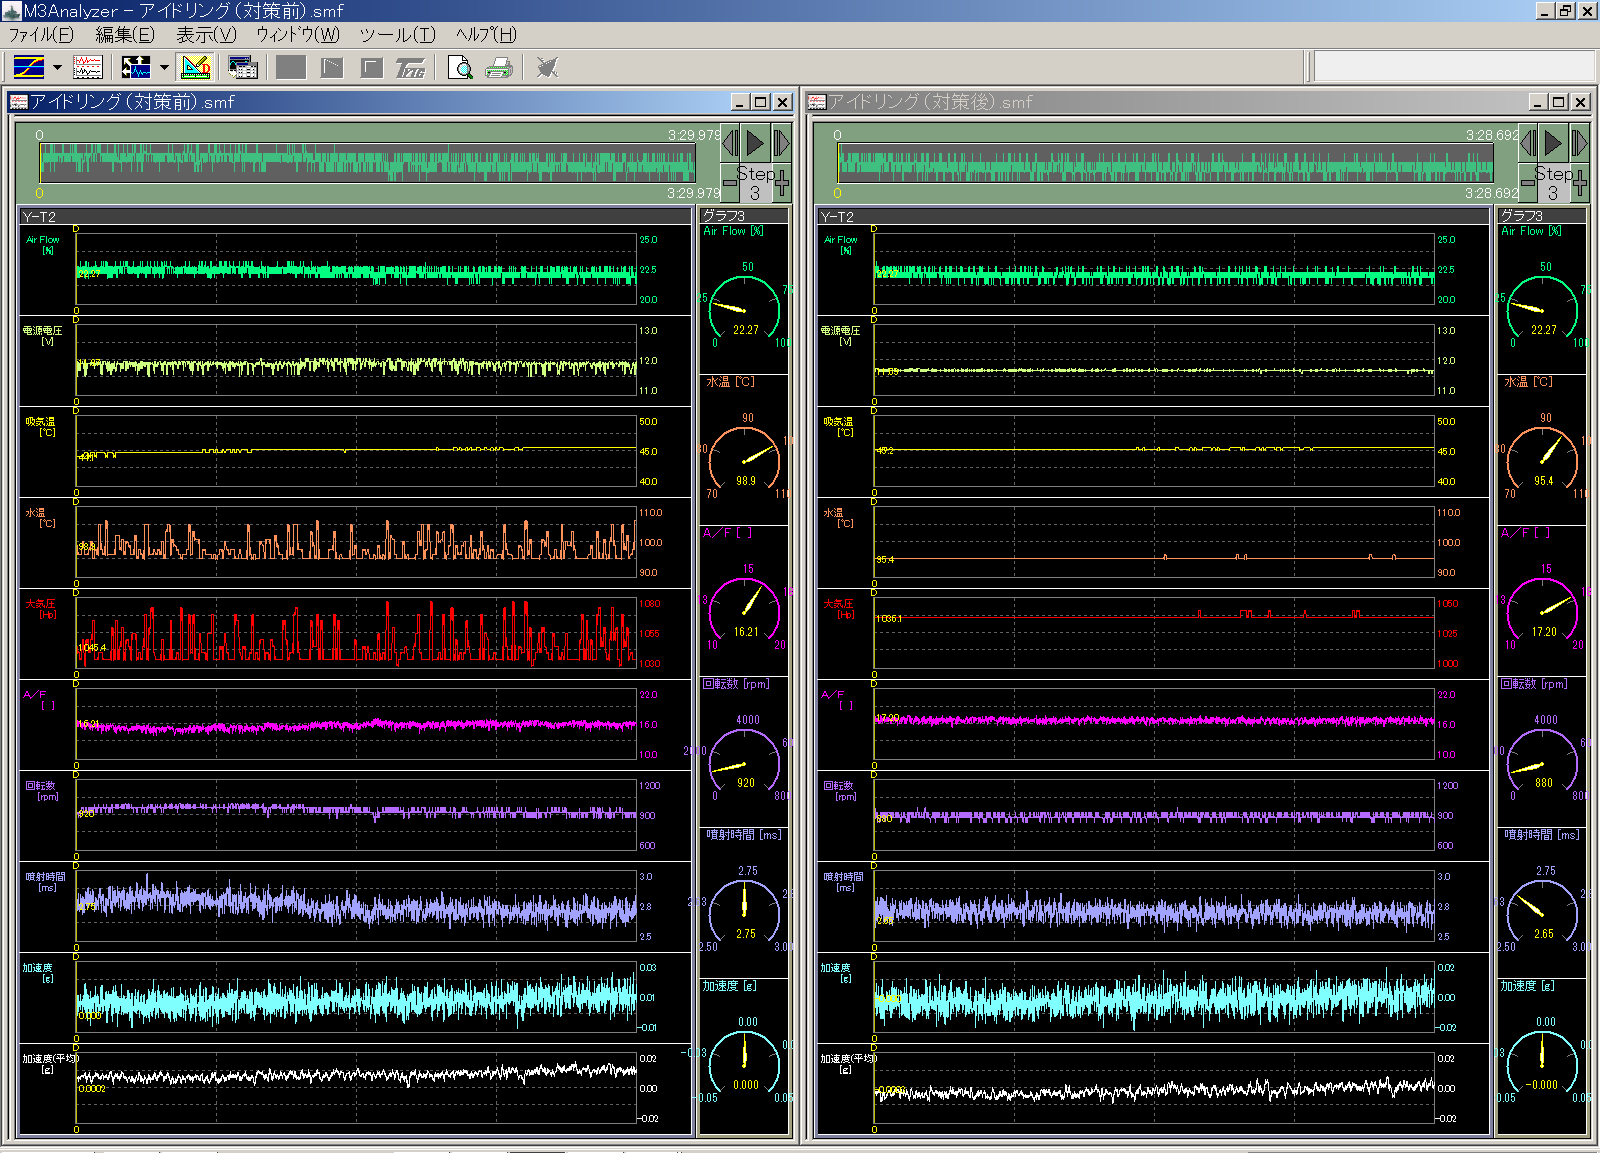Step forward one frame in the 対策後 window
This screenshot has width=1600, height=1153.
pyautogui.click(x=1579, y=144)
